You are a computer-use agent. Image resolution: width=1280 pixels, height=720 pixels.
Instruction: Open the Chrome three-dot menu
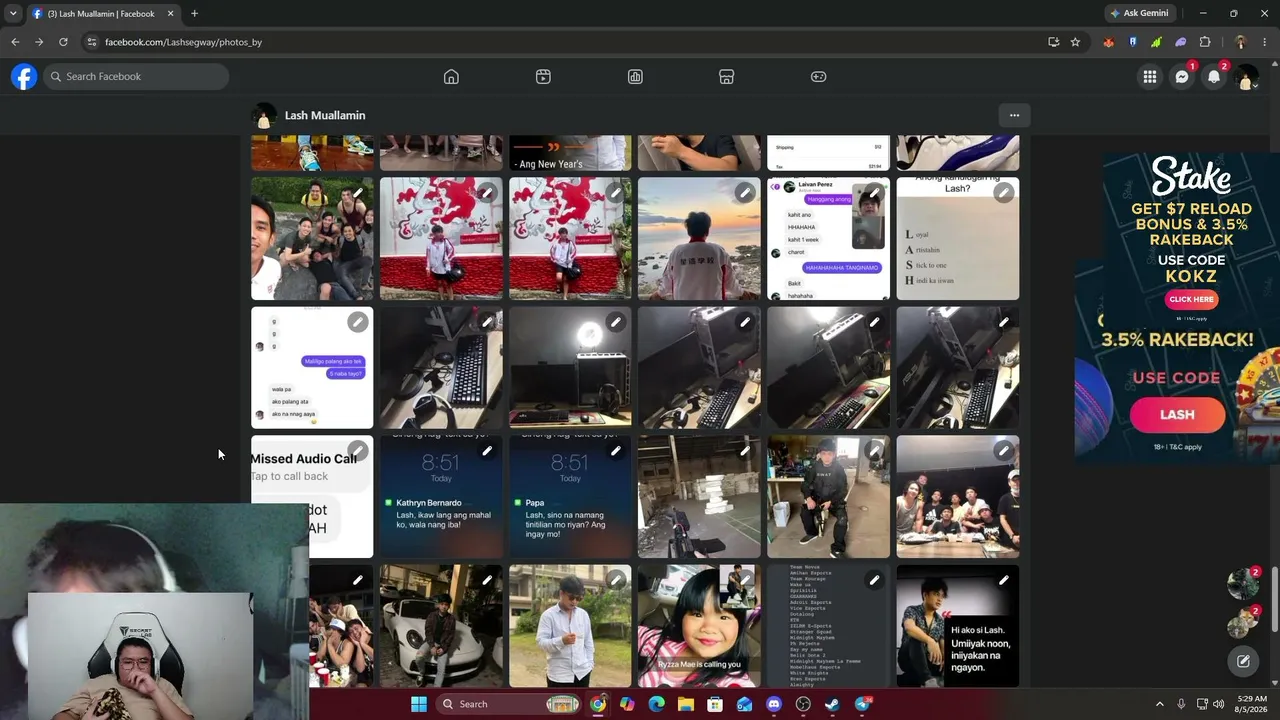click(1265, 42)
